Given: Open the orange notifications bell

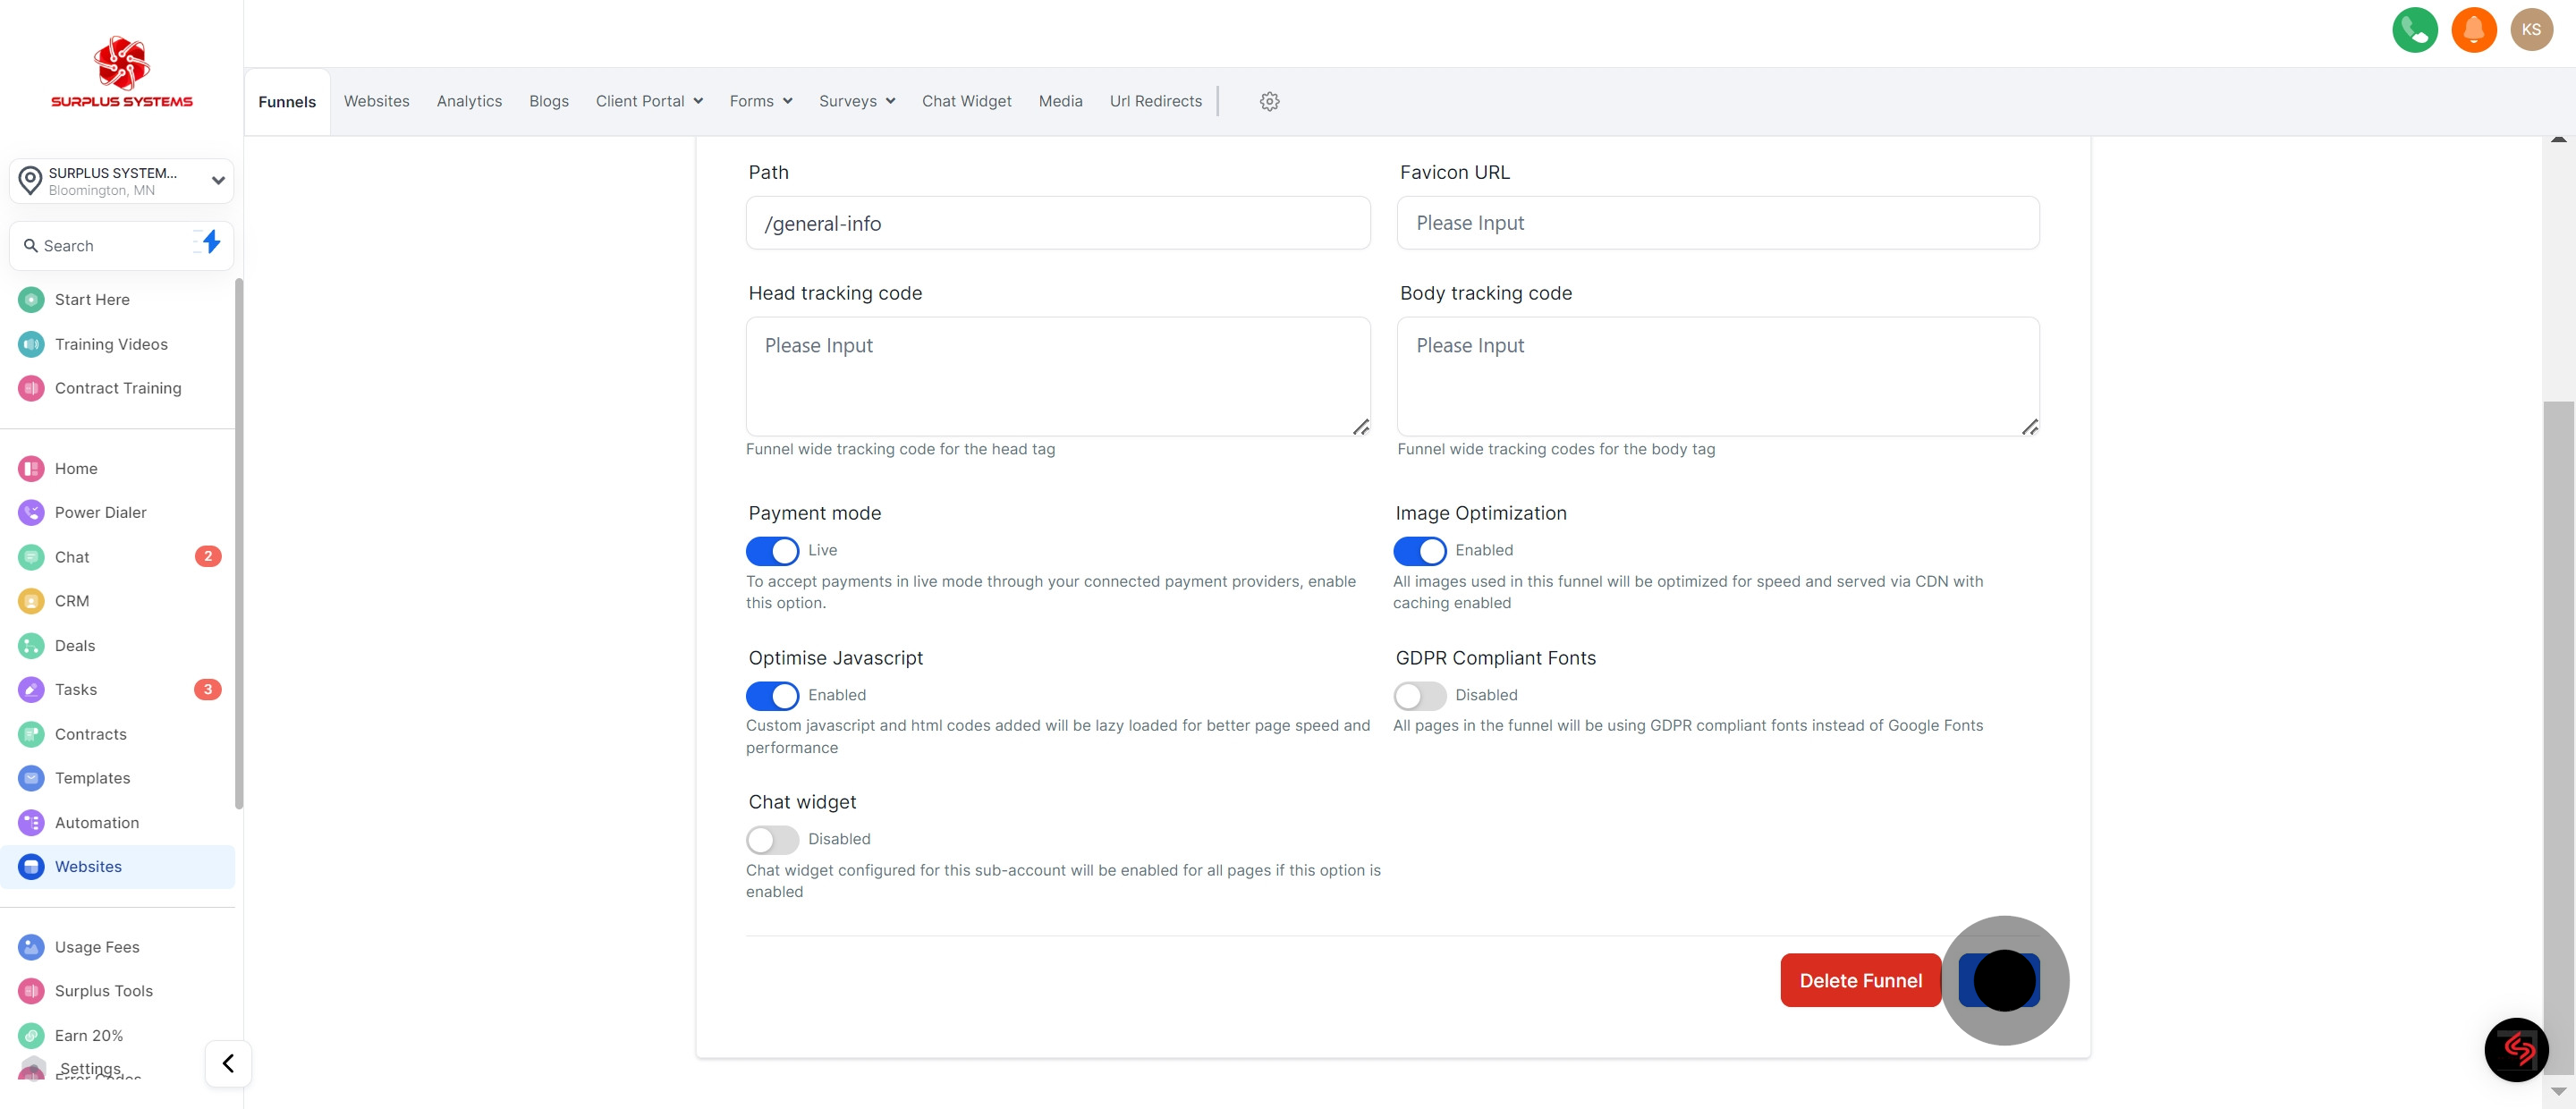Looking at the screenshot, I should click(2473, 30).
